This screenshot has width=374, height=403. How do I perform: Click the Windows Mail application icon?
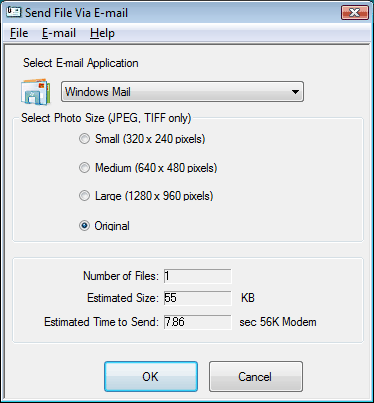(x=36, y=92)
